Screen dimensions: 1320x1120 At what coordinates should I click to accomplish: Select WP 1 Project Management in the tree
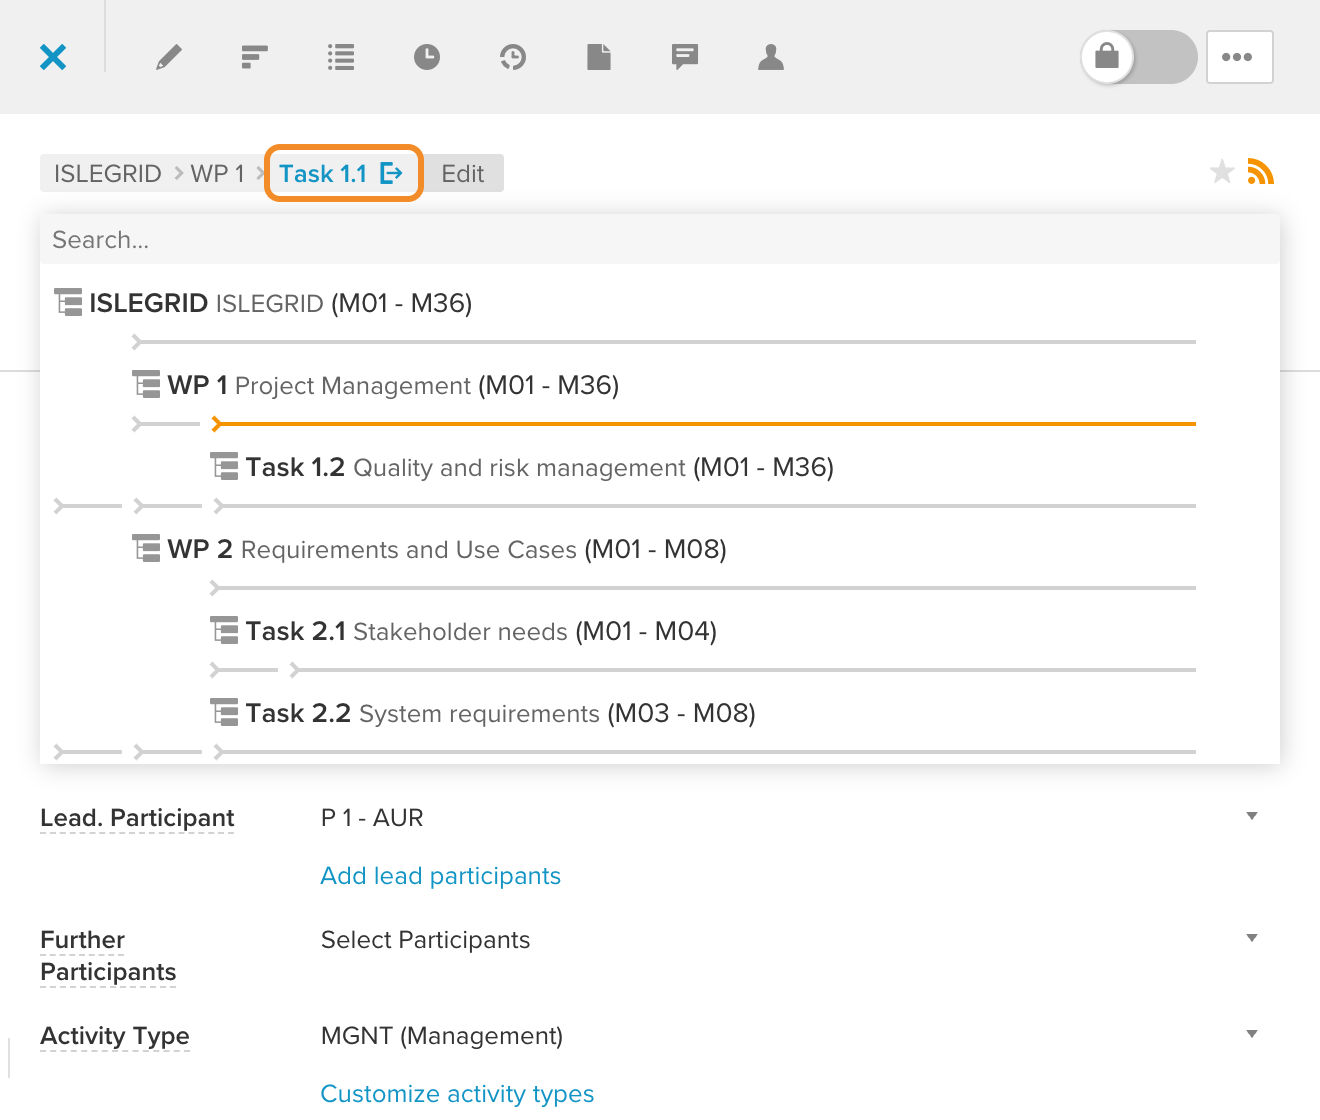click(x=376, y=385)
